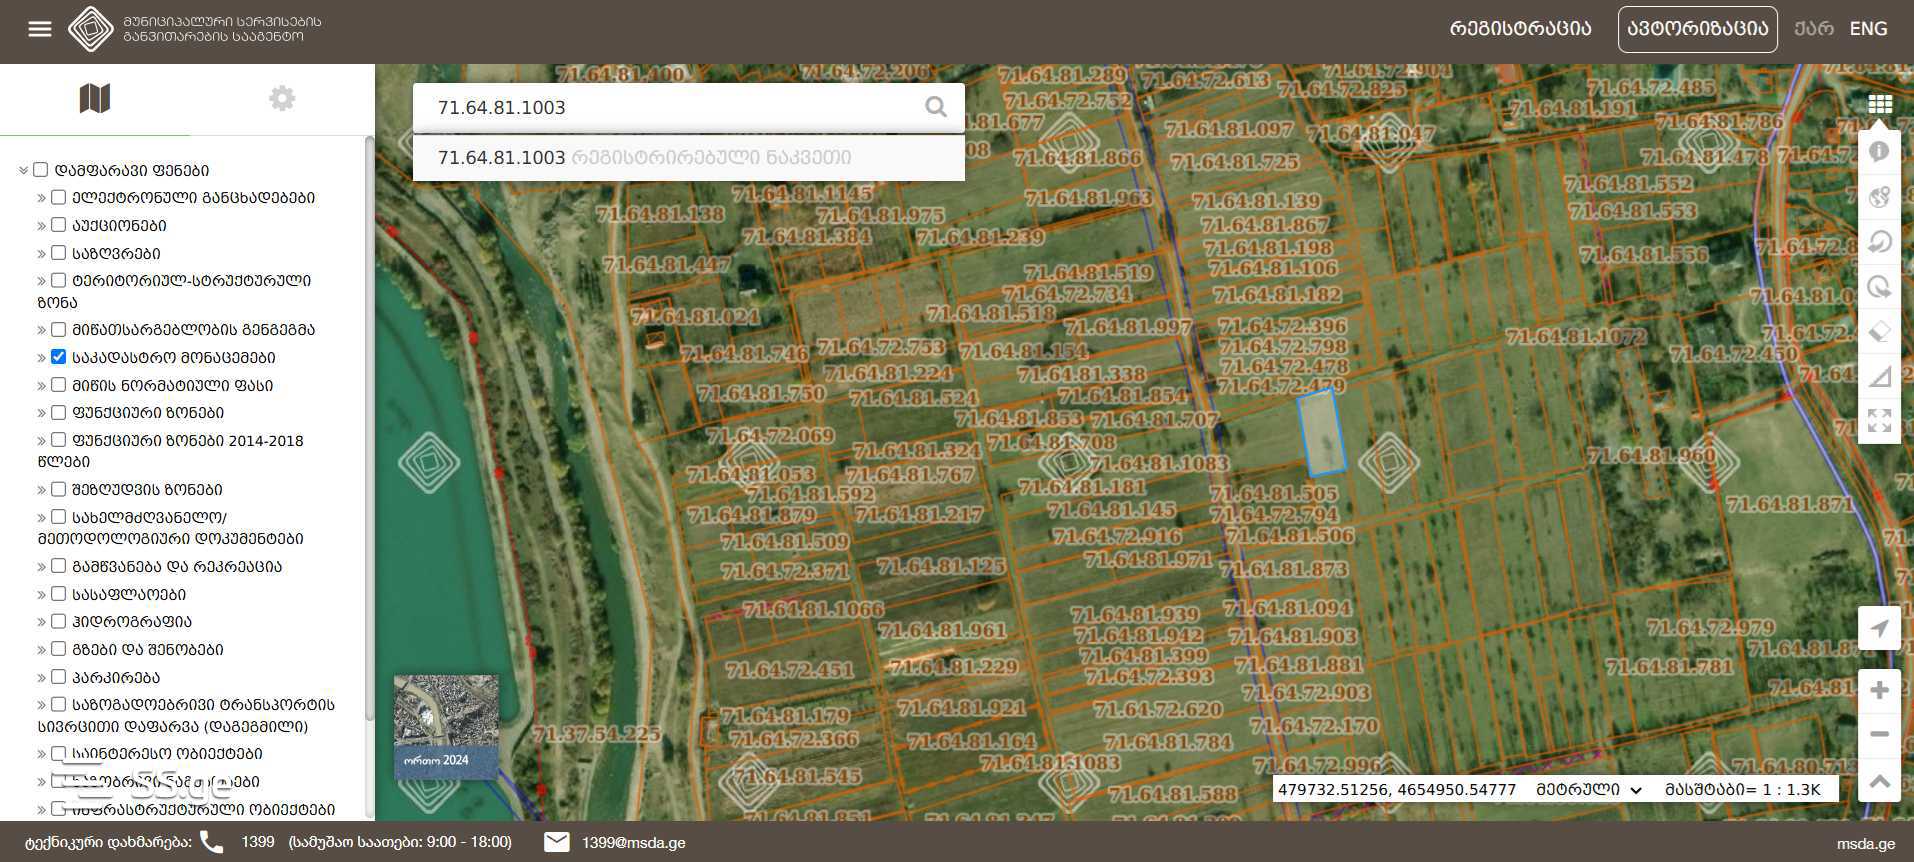Click the ორთო 2024 basemap thumbnail
Viewport: 1914px width, 862px height.
[x=446, y=726]
